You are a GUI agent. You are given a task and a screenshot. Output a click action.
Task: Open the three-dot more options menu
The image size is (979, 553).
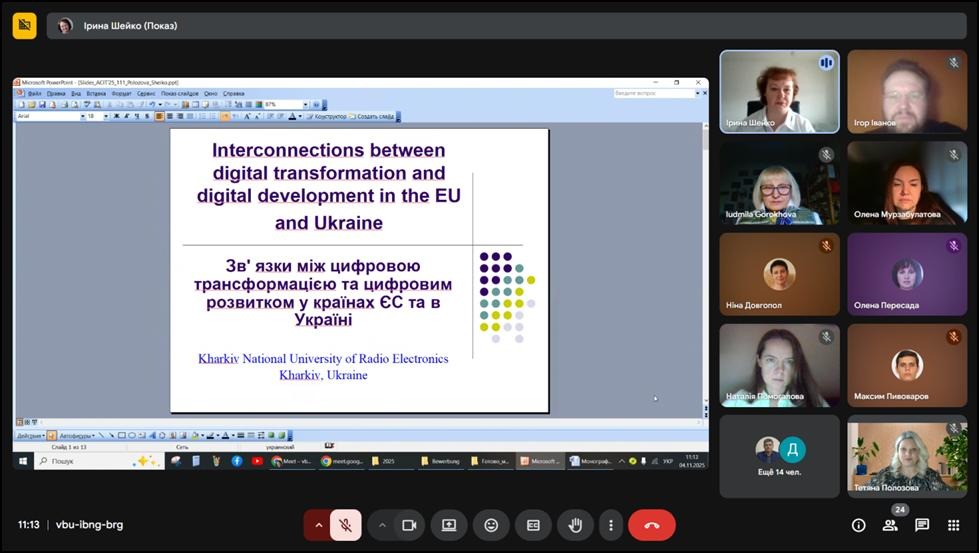[610, 525]
